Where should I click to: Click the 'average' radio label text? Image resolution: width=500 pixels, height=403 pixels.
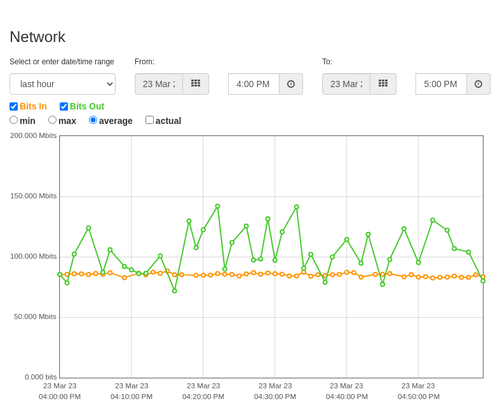tap(116, 121)
